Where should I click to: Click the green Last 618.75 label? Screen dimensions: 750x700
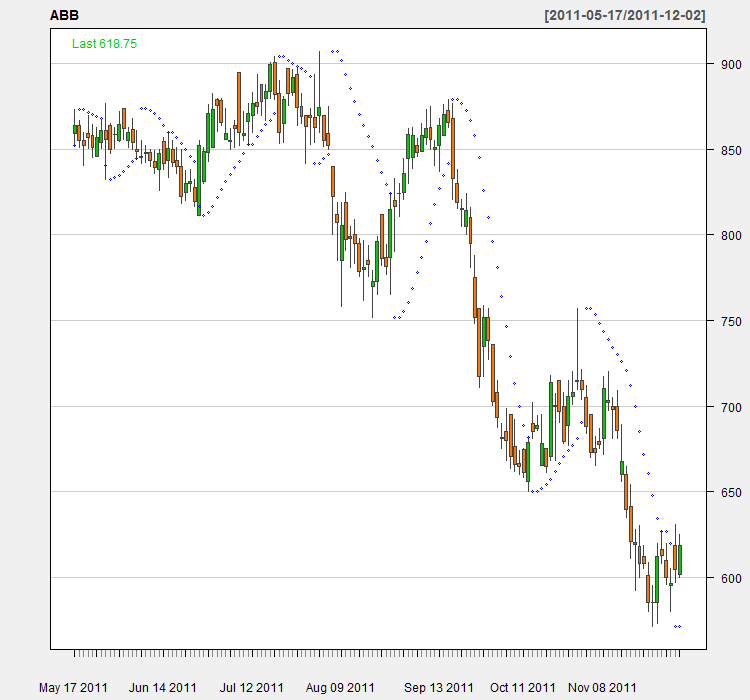click(x=104, y=44)
